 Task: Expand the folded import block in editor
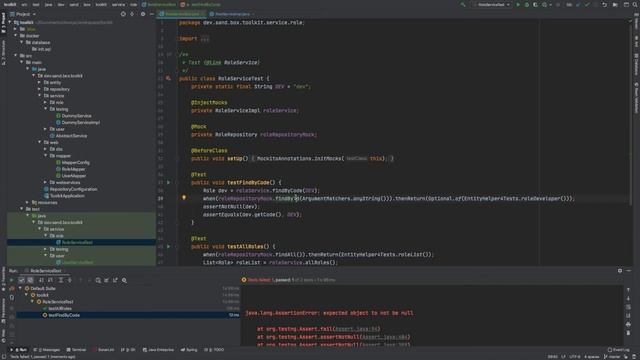[205, 39]
